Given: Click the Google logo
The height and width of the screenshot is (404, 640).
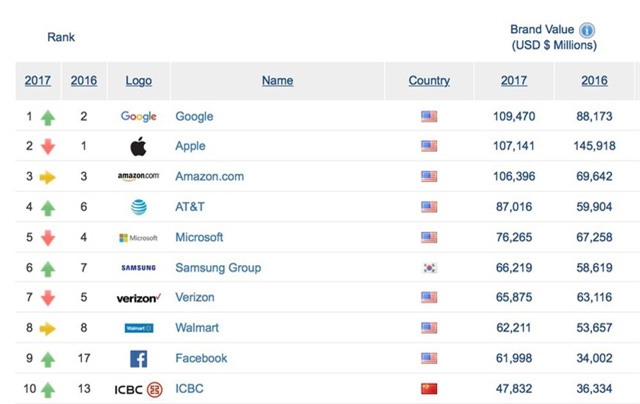Looking at the screenshot, I should pos(138,116).
